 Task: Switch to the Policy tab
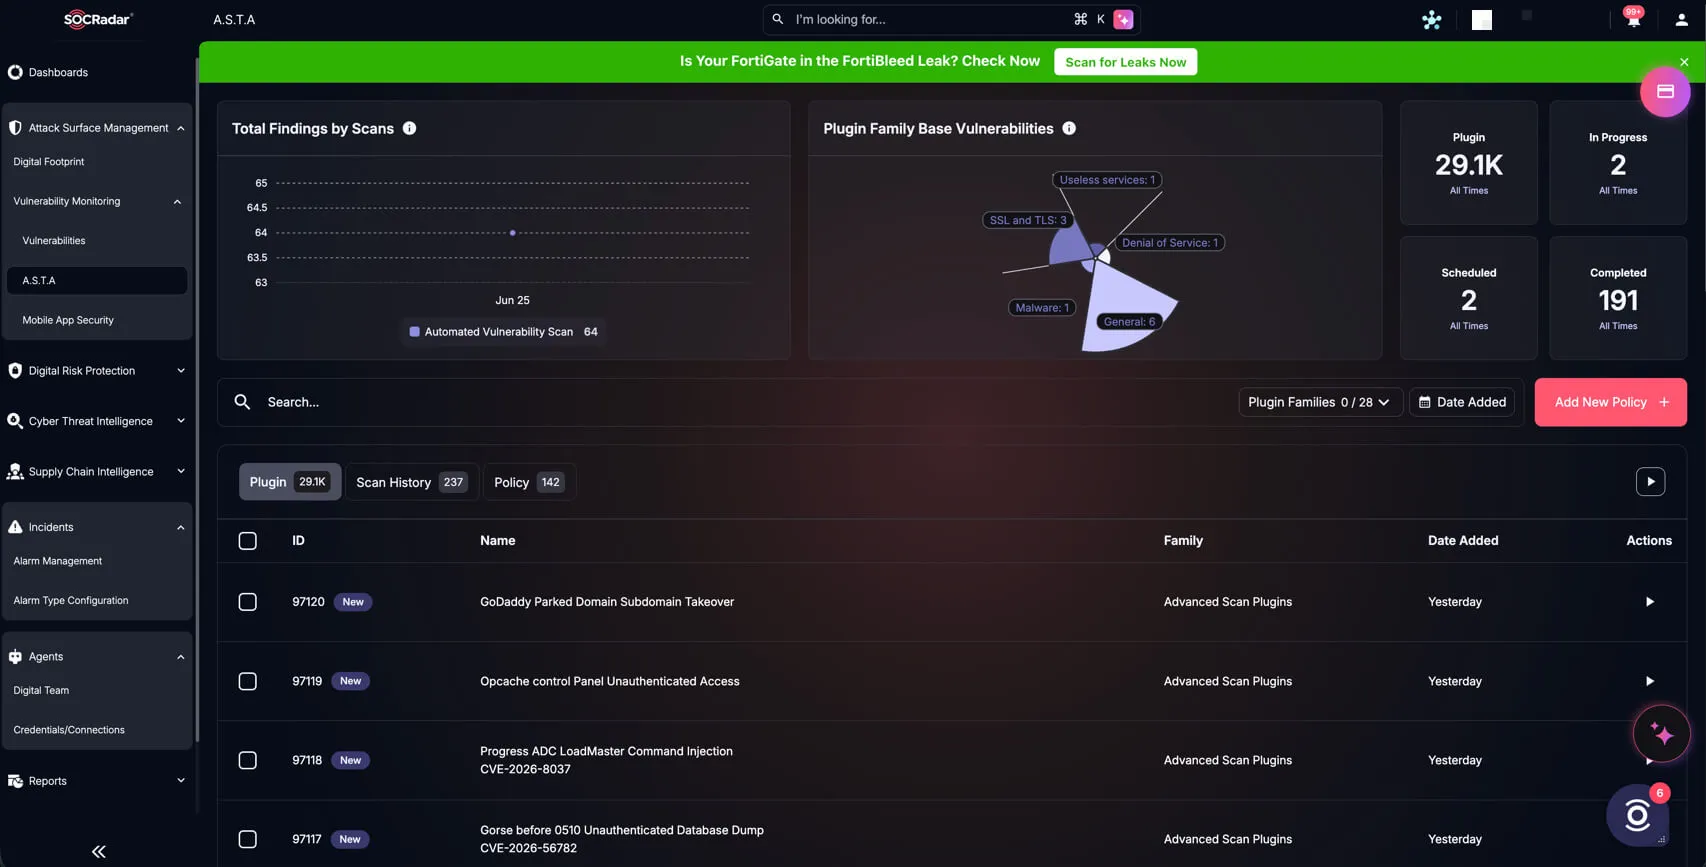pos(529,482)
